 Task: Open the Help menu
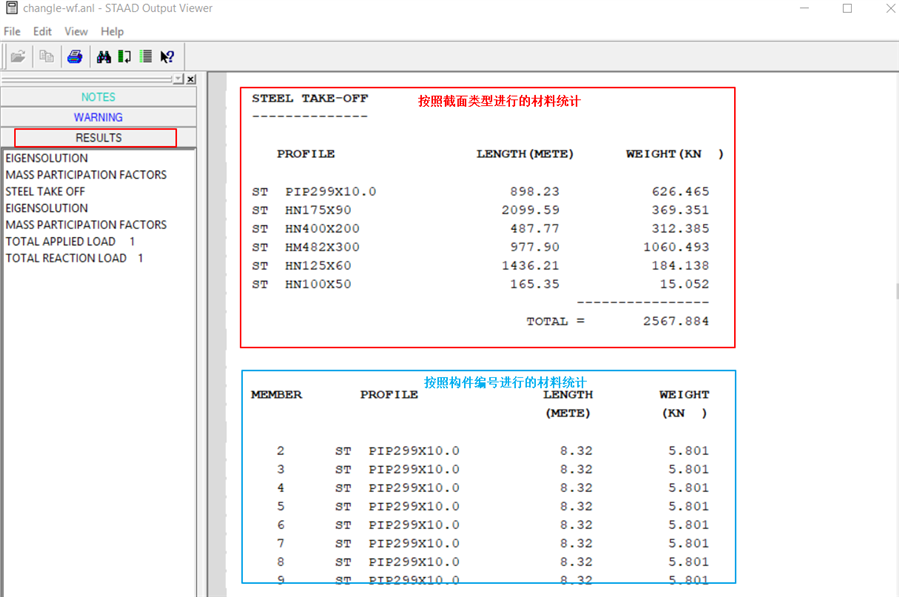point(112,32)
